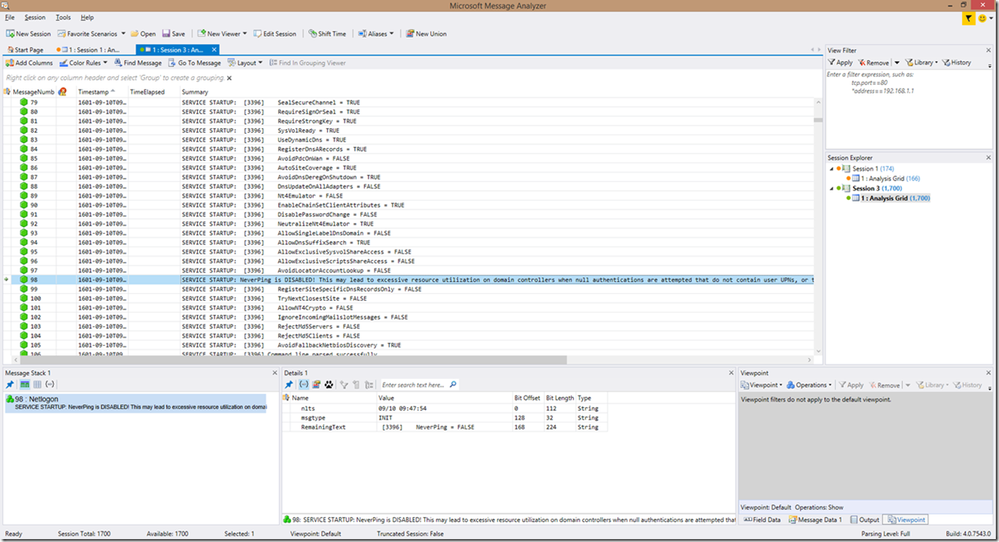The width and height of the screenshot is (999, 542).
Task: Switch to the Output tab
Action: click(x=865, y=520)
